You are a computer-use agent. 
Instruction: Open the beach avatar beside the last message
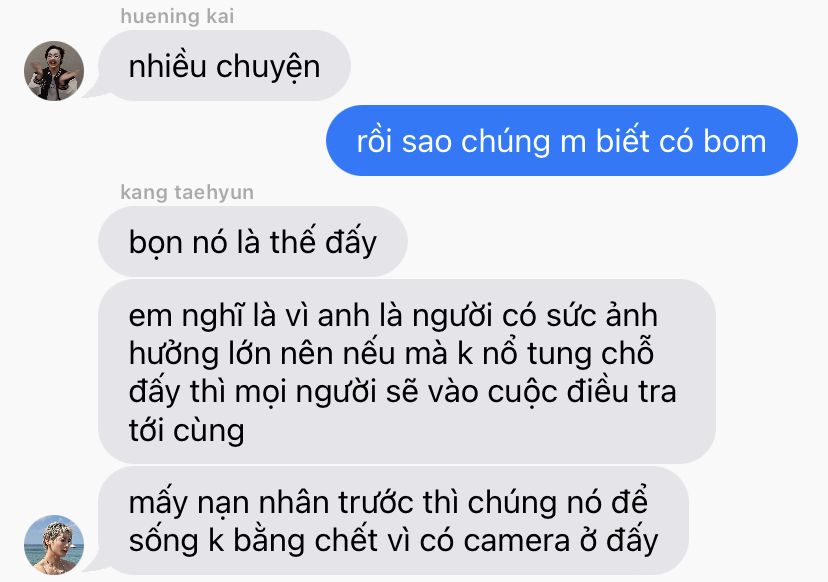click(54, 545)
